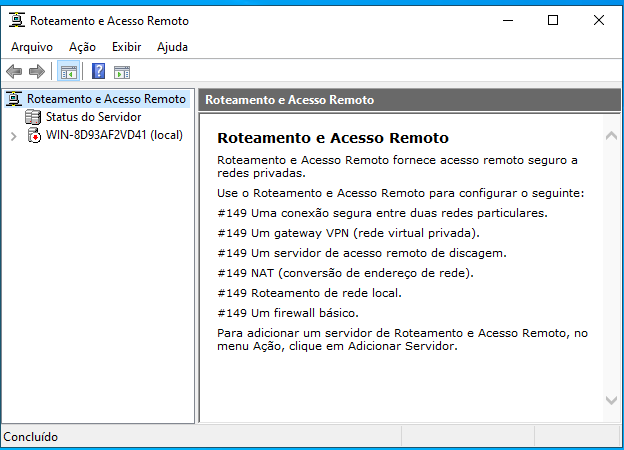Select WIN-8D93AF2VD41 (local) server
This screenshot has height=450, width=624.
[x=115, y=135]
